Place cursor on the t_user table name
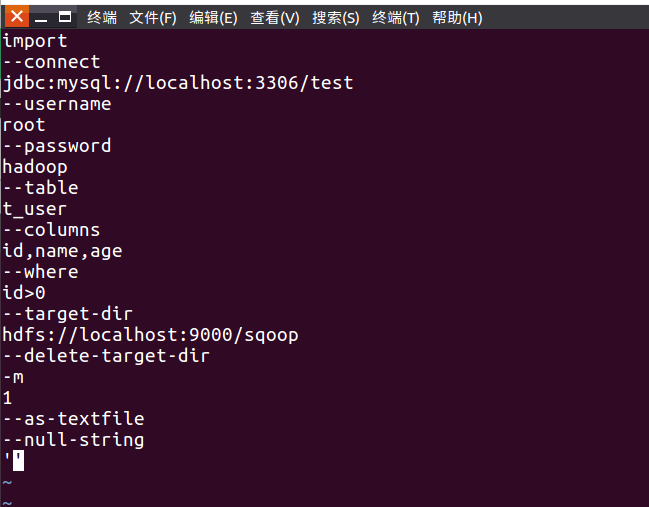 35,209
